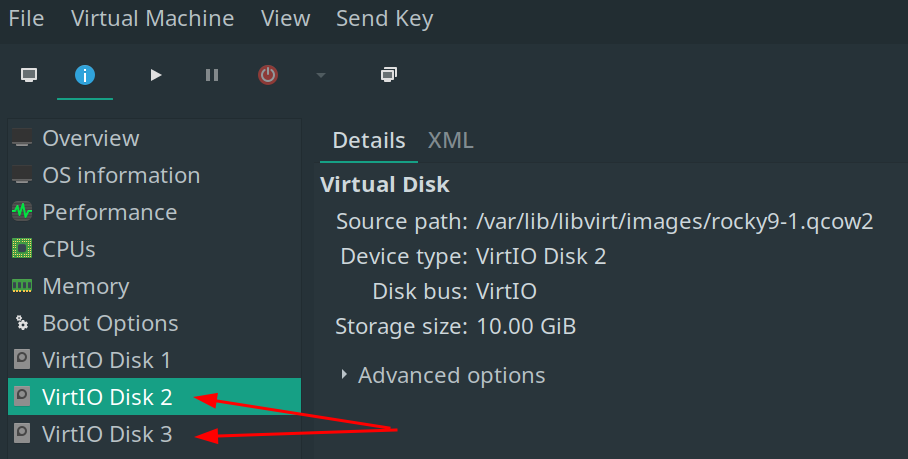Open the View menu
Screen dimensions: 908x459
click(x=285, y=18)
